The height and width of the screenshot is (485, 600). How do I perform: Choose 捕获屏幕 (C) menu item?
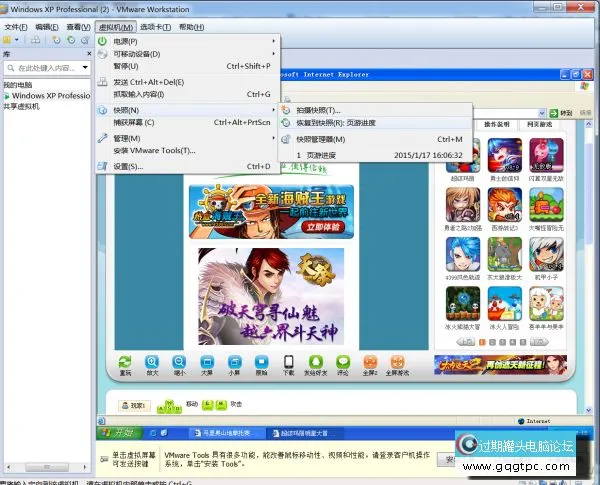(x=188, y=122)
